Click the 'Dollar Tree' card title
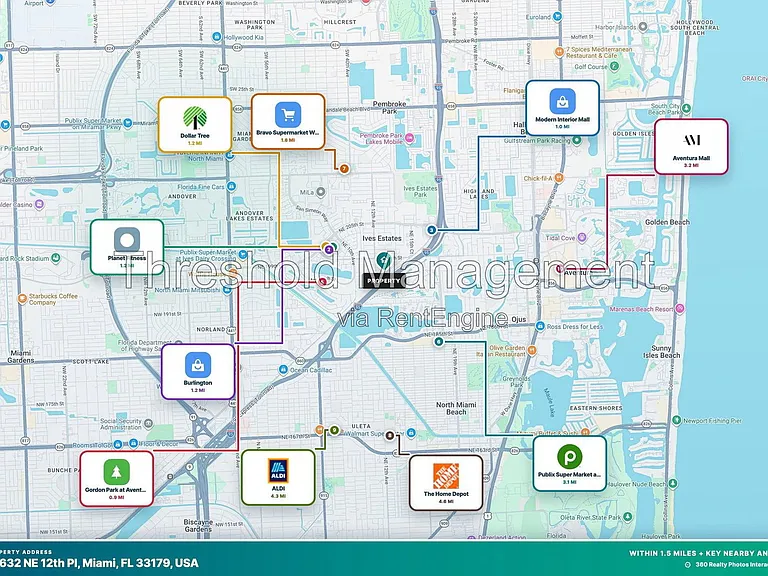The width and height of the screenshot is (768, 576). (x=195, y=136)
